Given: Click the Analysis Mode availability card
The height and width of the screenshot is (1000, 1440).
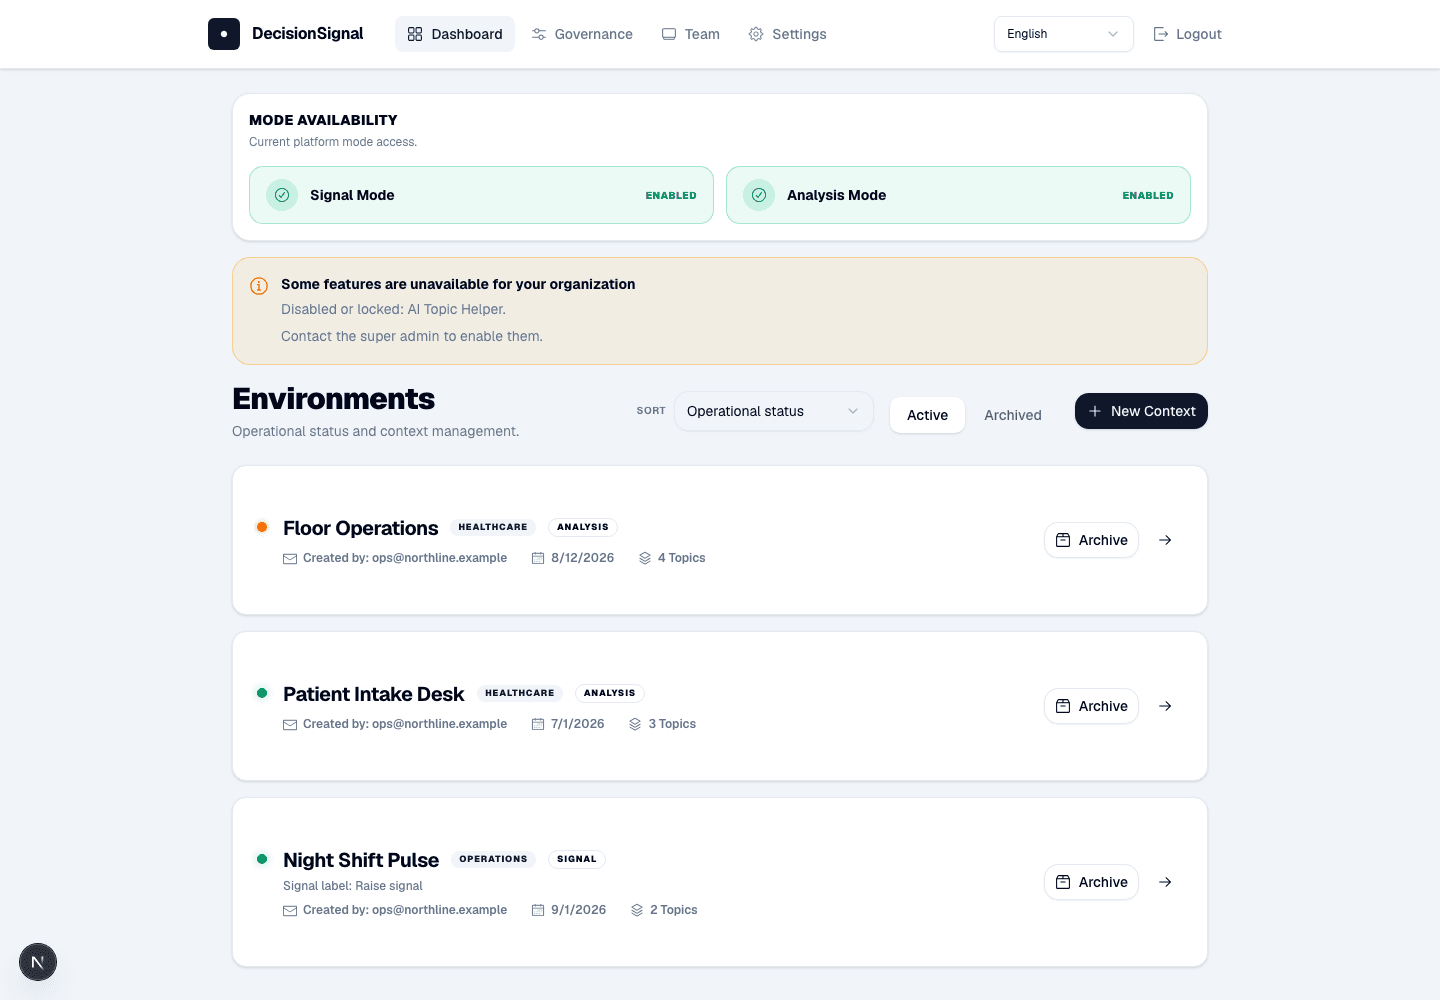Looking at the screenshot, I should click(958, 195).
